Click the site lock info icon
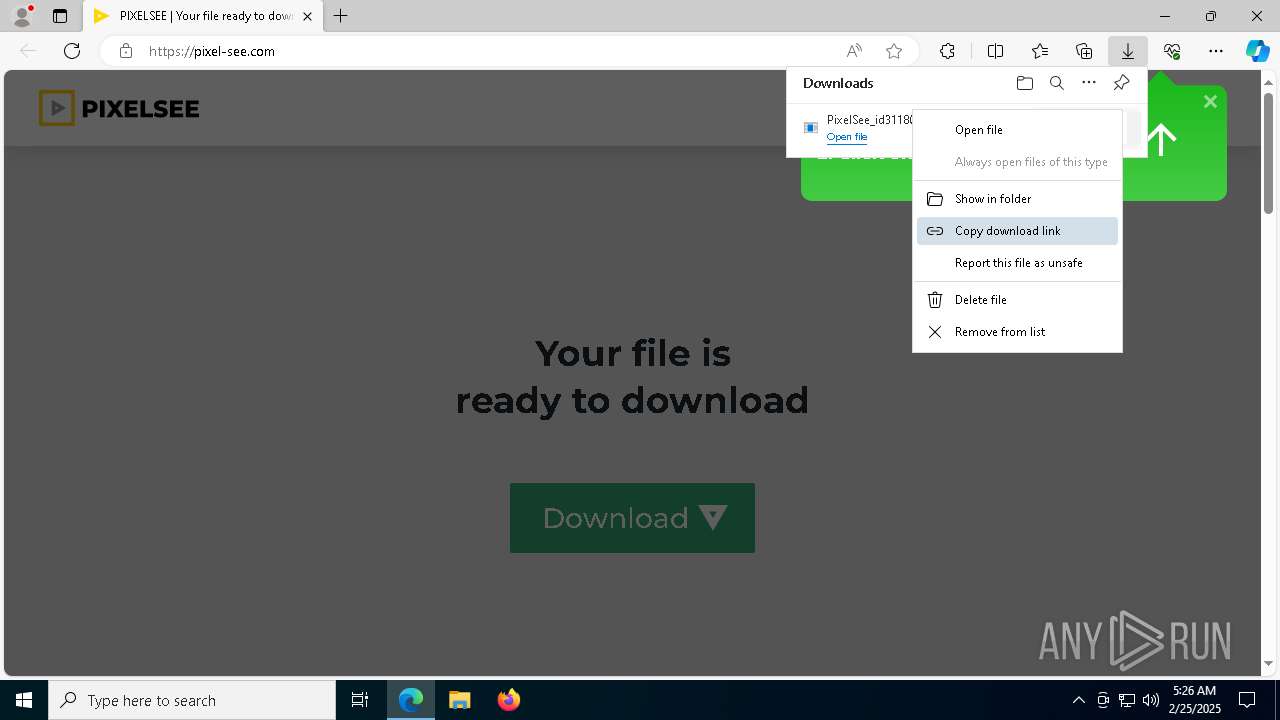Viewport: 1280px width, 720px height. click(x=126, y=51)
